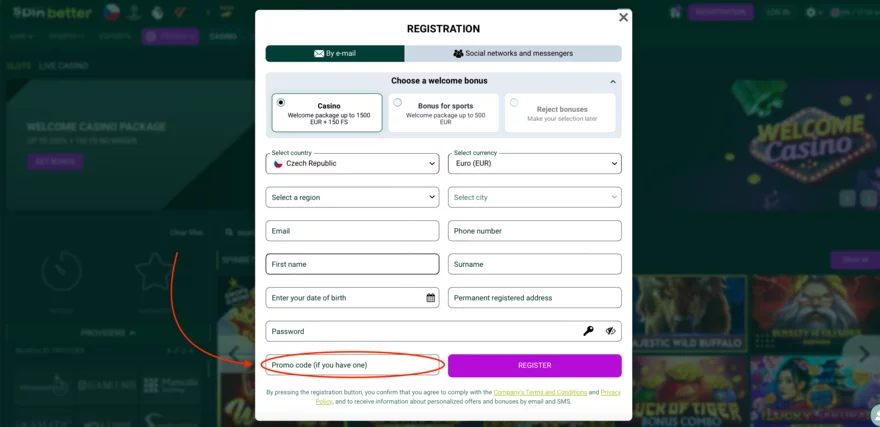Click the envelope icon on By e-mail tab
Screen dimensions: 880x427
[319, 54]
